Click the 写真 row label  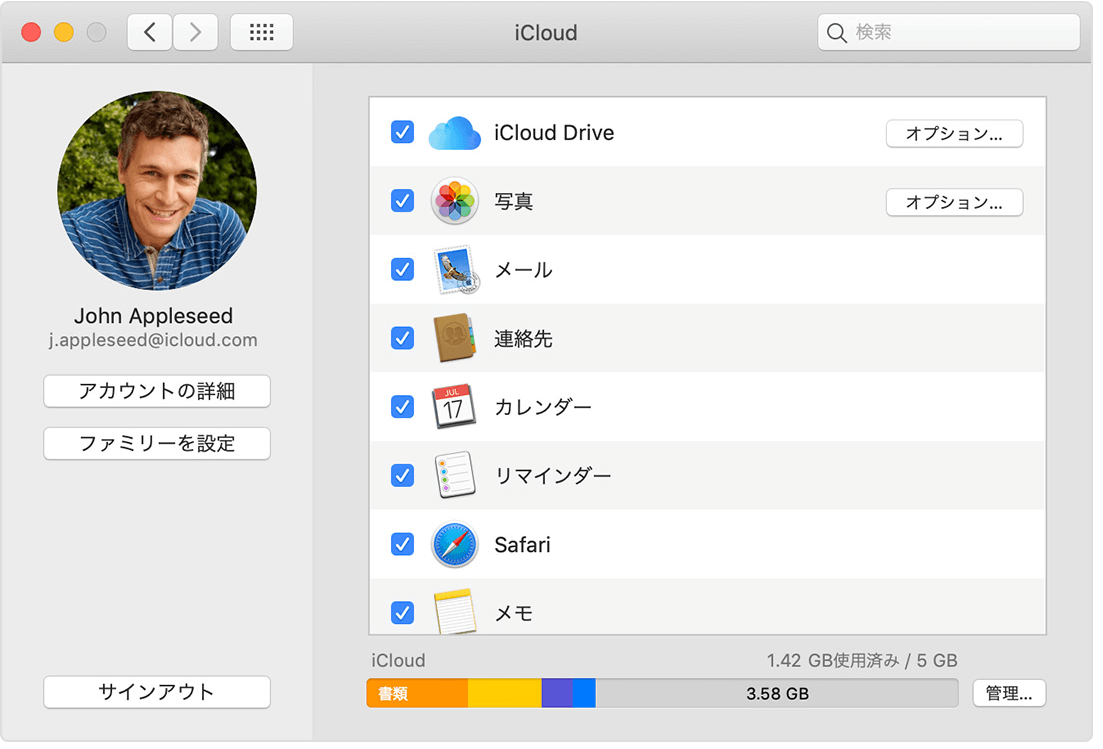click(514, 201)
